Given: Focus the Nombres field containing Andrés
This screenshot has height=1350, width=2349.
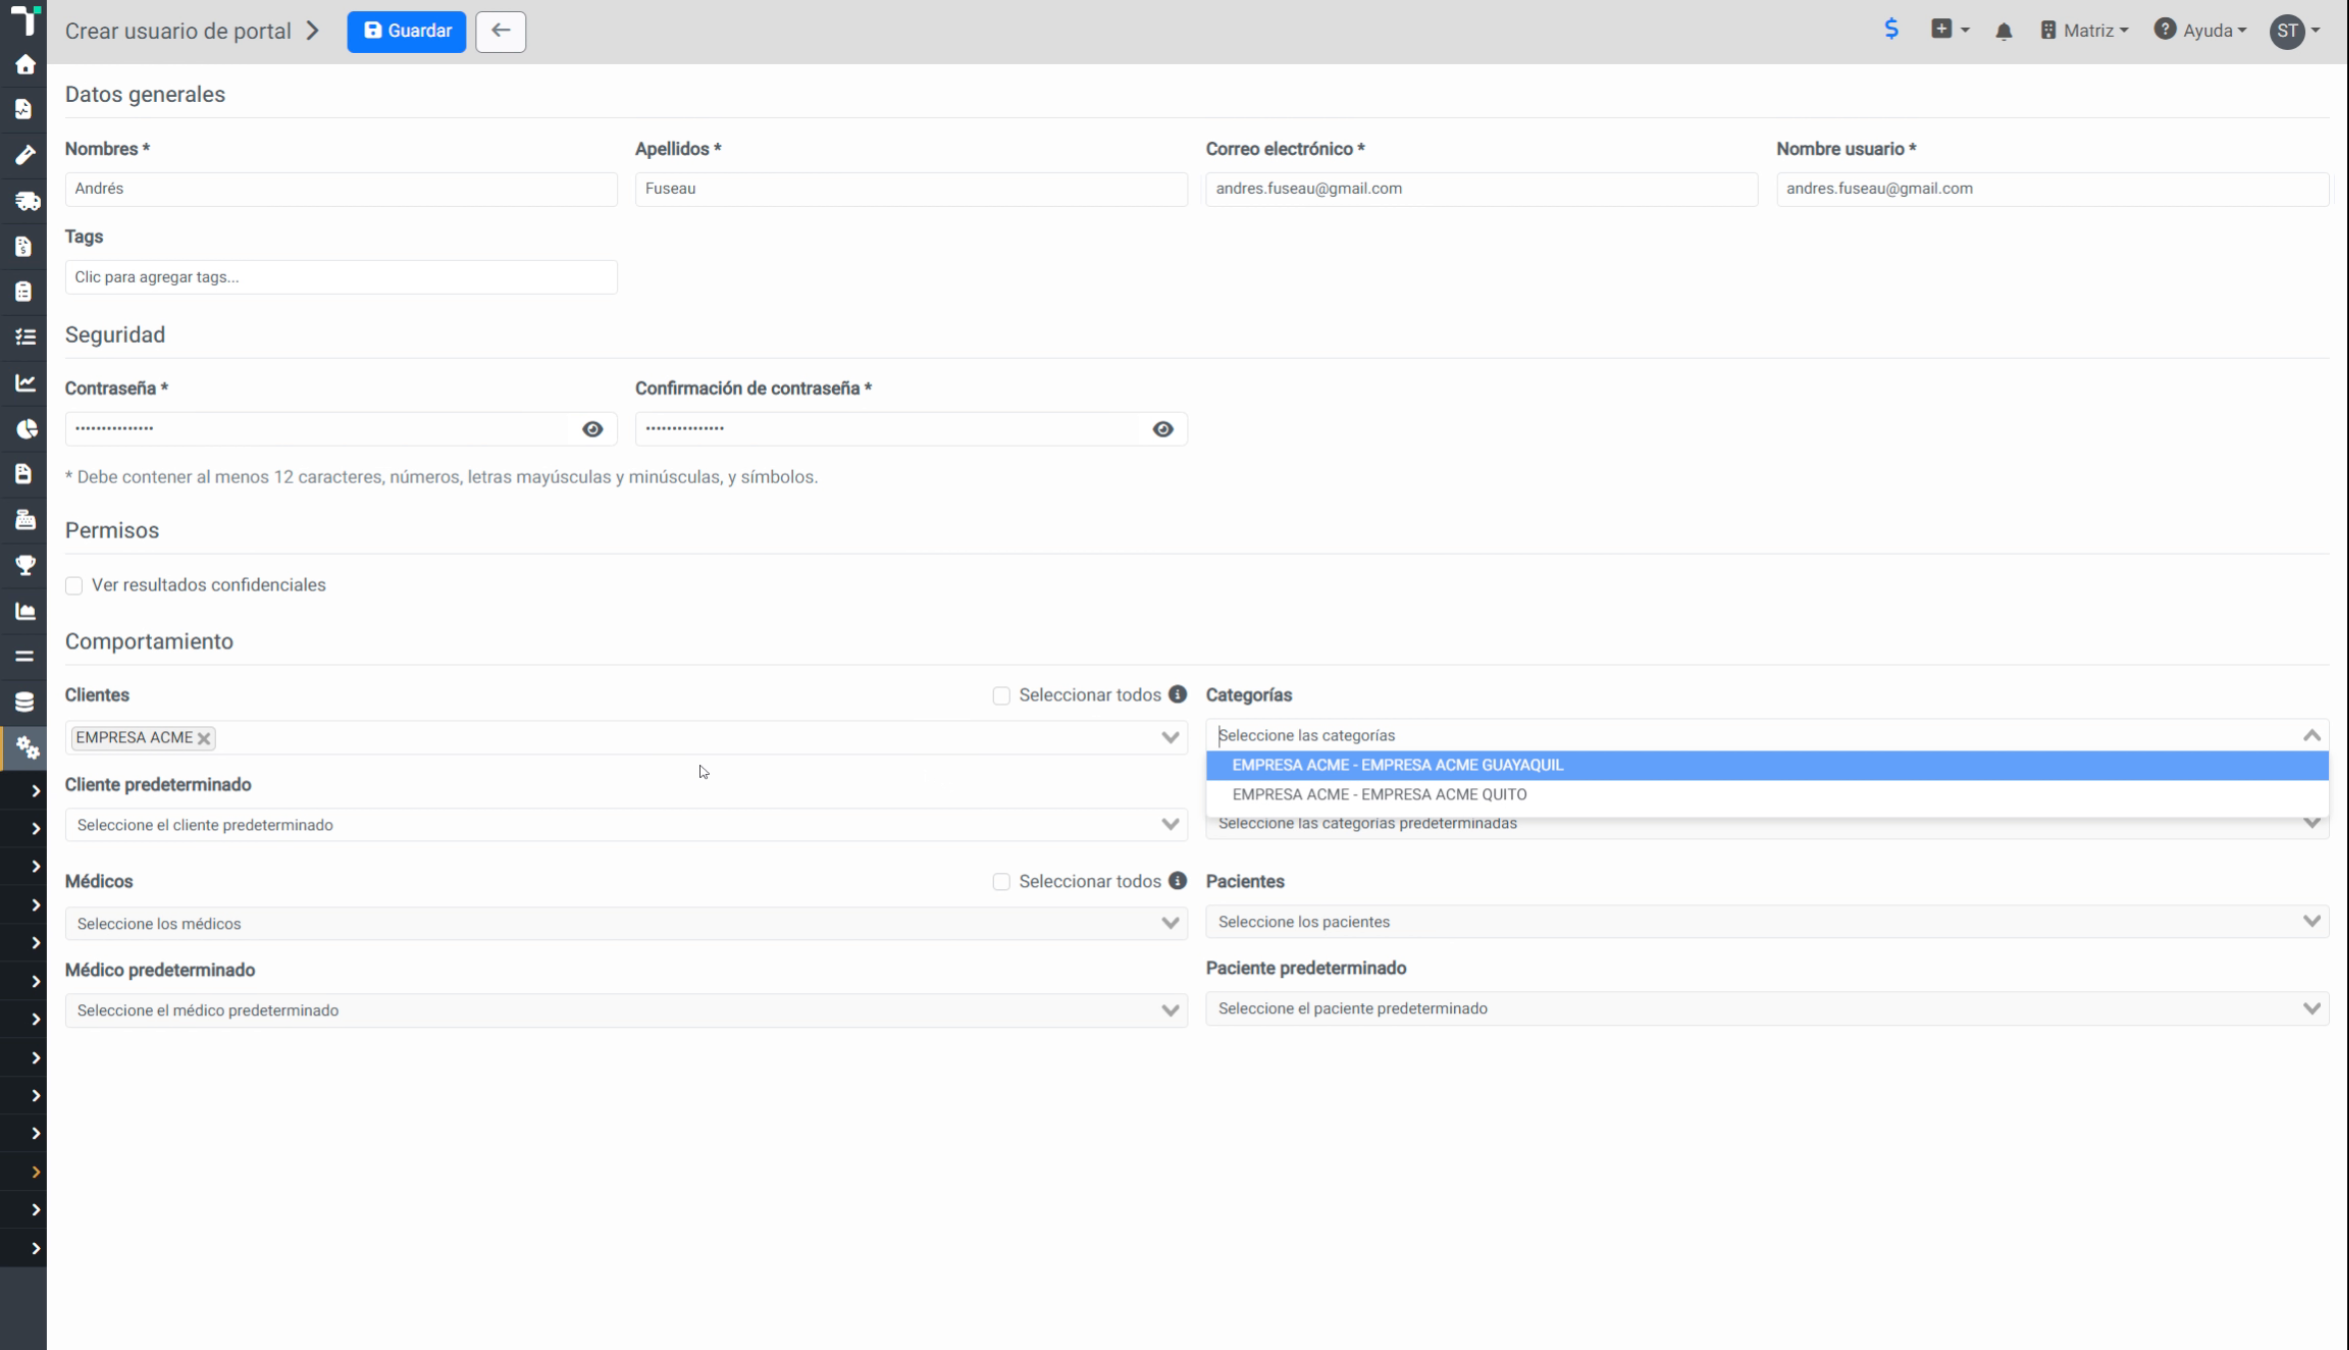Looking at the screenshot, I should tap(341, 189).
